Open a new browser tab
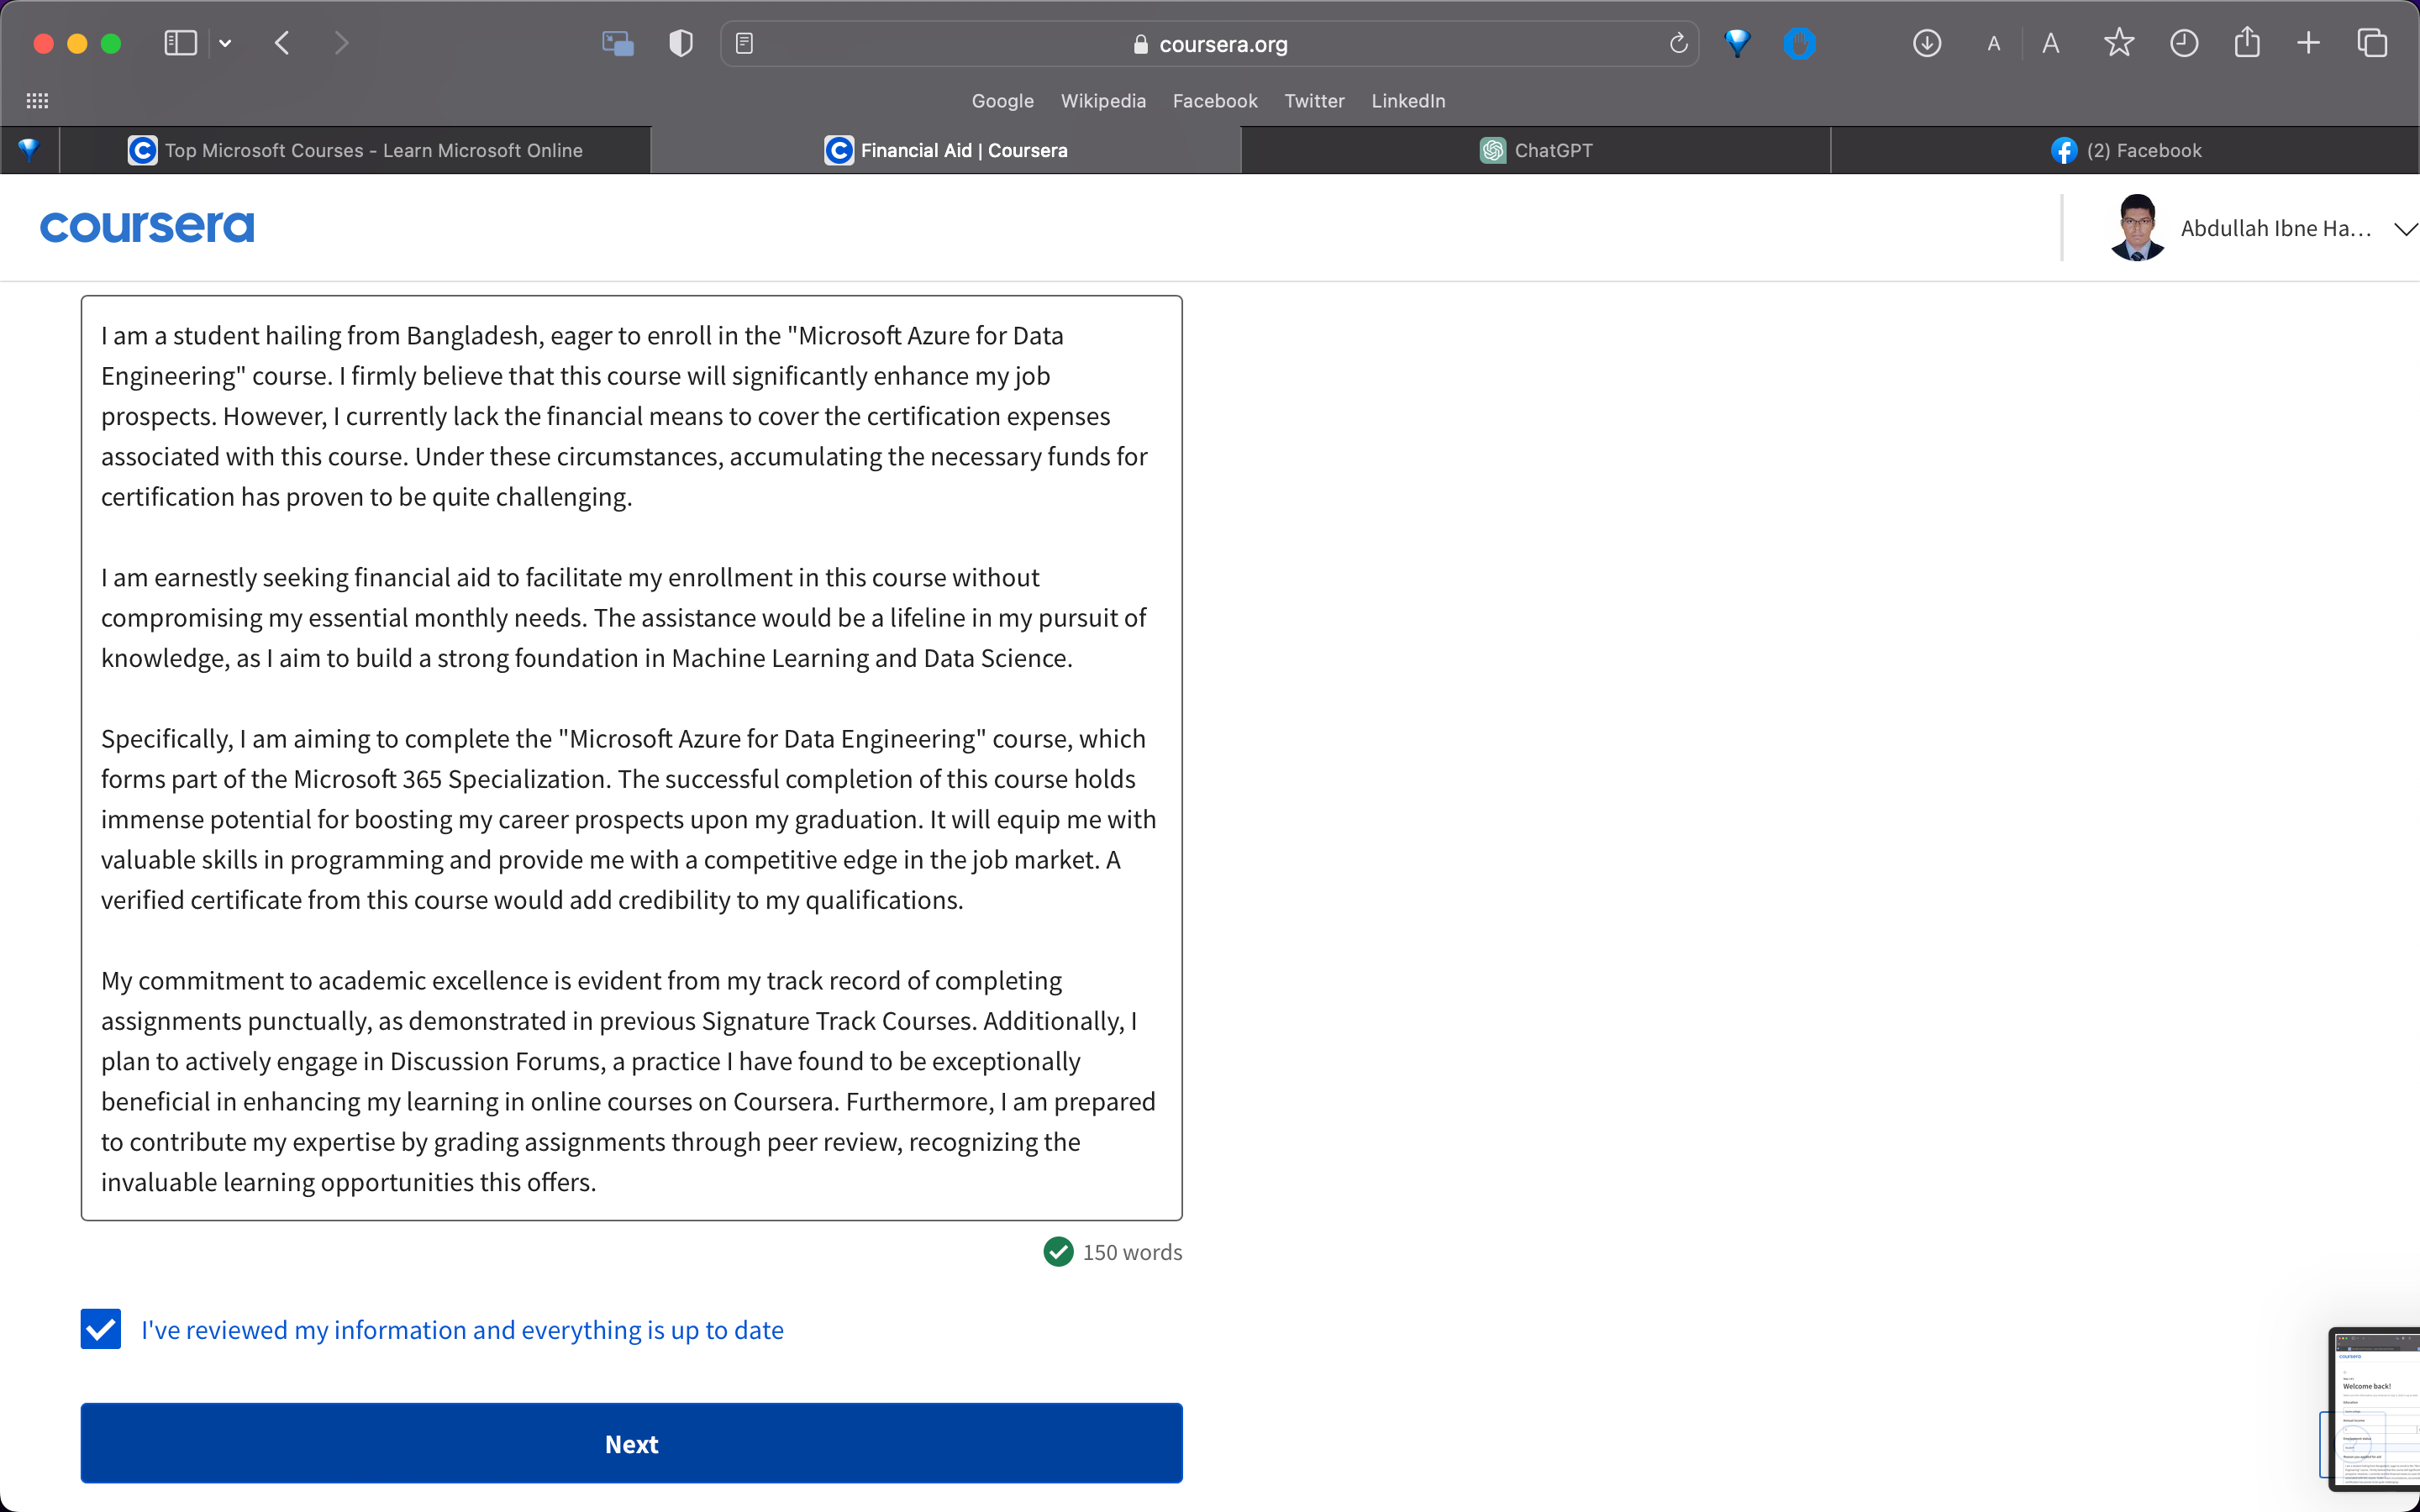Viewport: 2420px width, 1512px height. pos(2308,43)
